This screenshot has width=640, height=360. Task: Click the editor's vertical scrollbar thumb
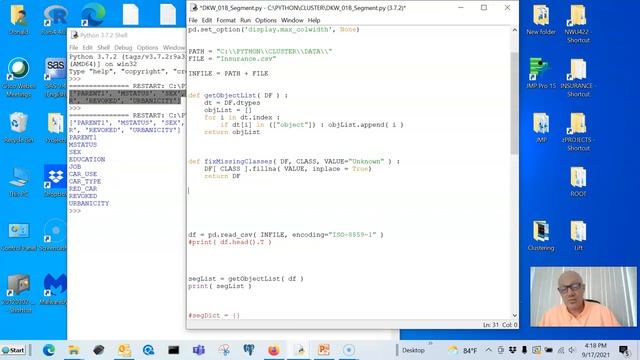point(514,103)
